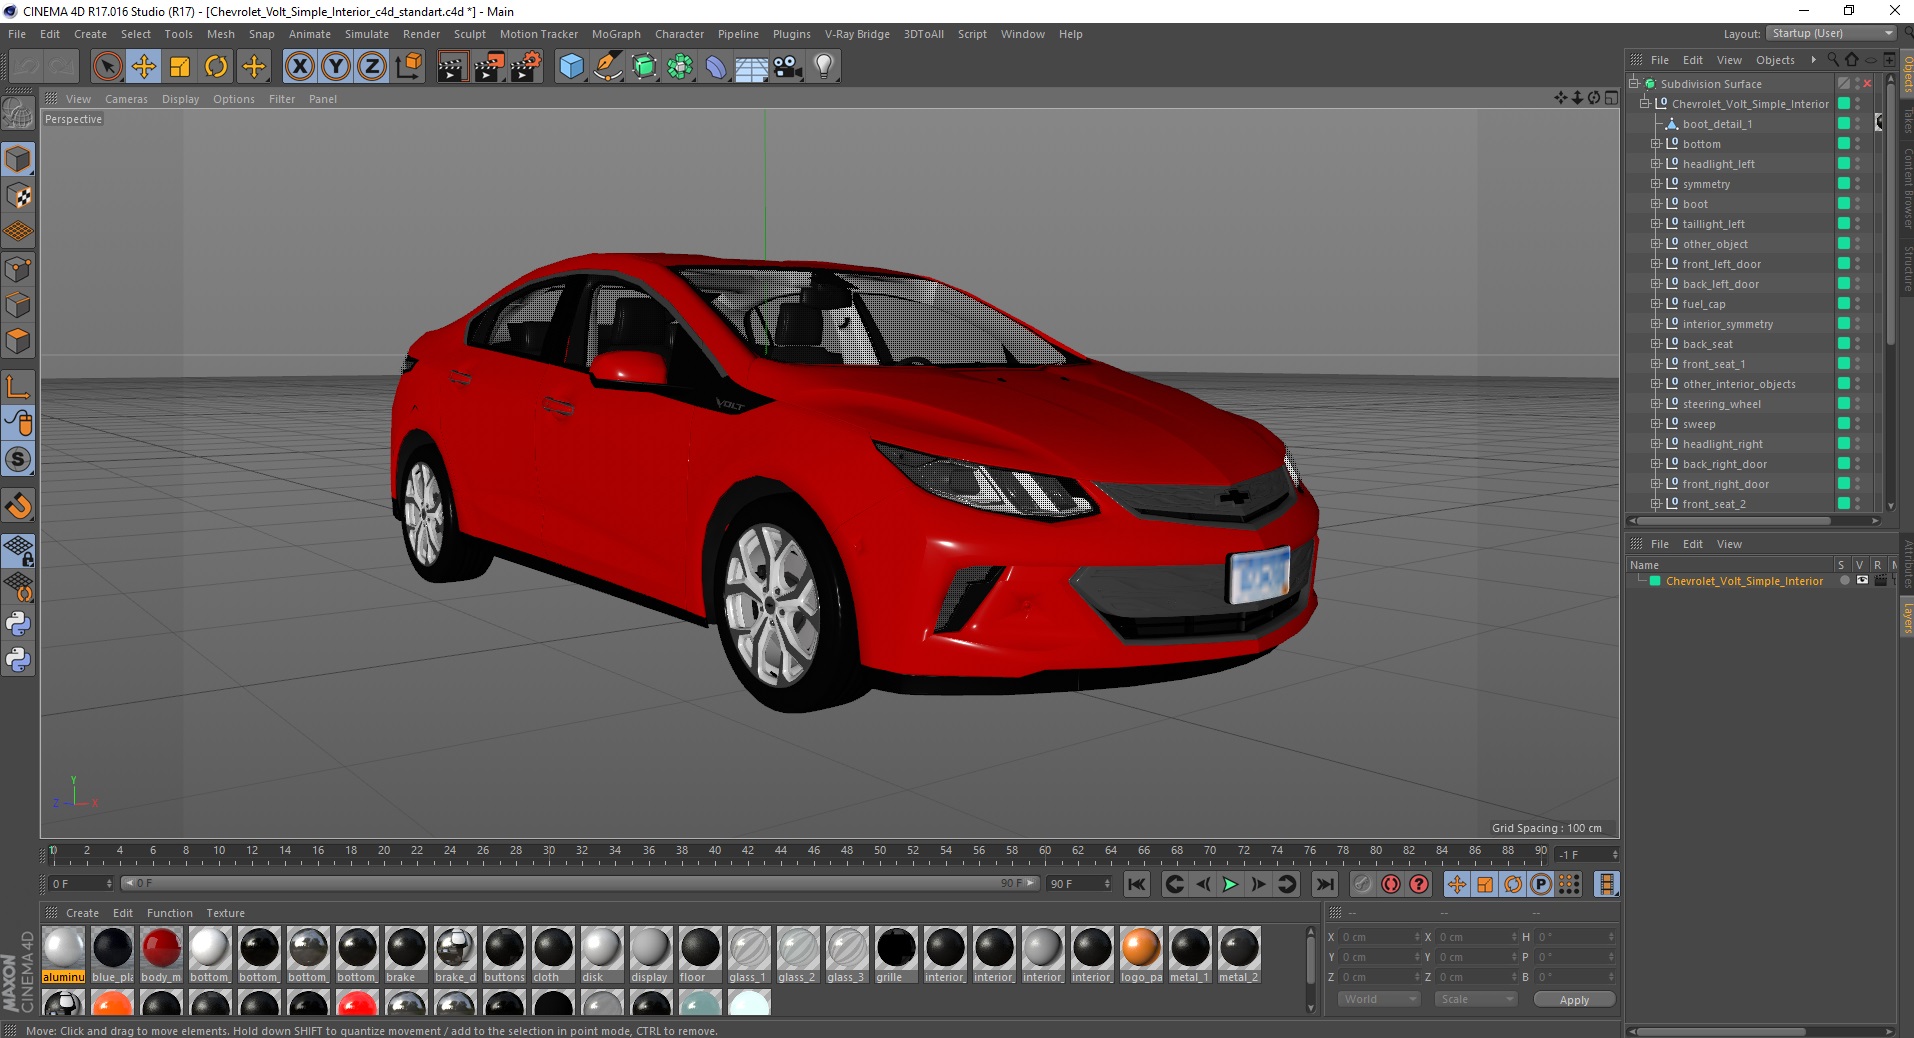Select the Move tool in top toolbar
1914x1038 pixels.
tap(144, 67)
